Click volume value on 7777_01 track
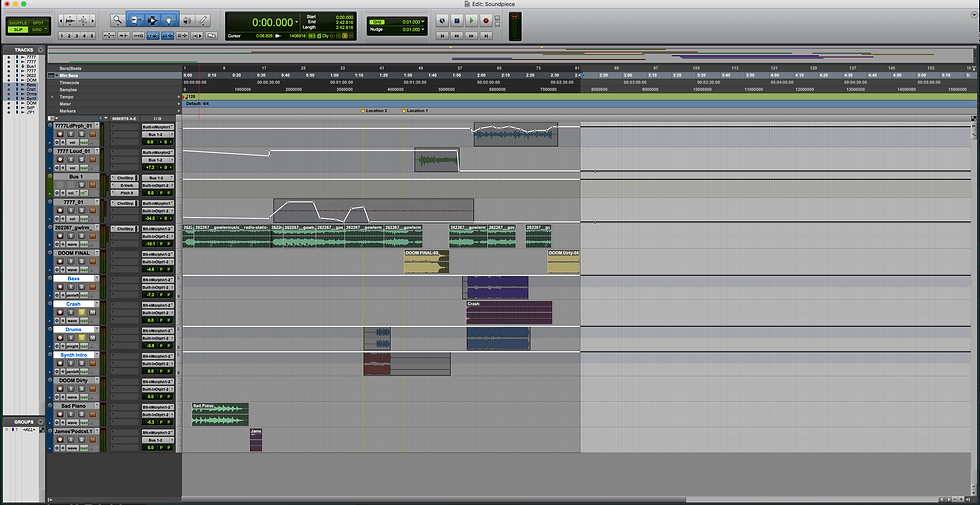Image resolution: width=980 pixels, height=505 pixels. [x=150, y=218]
